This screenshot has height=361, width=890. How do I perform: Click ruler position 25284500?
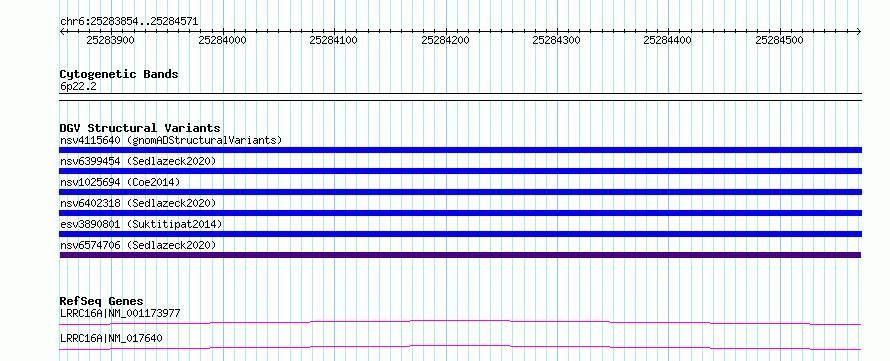point(779,40)
